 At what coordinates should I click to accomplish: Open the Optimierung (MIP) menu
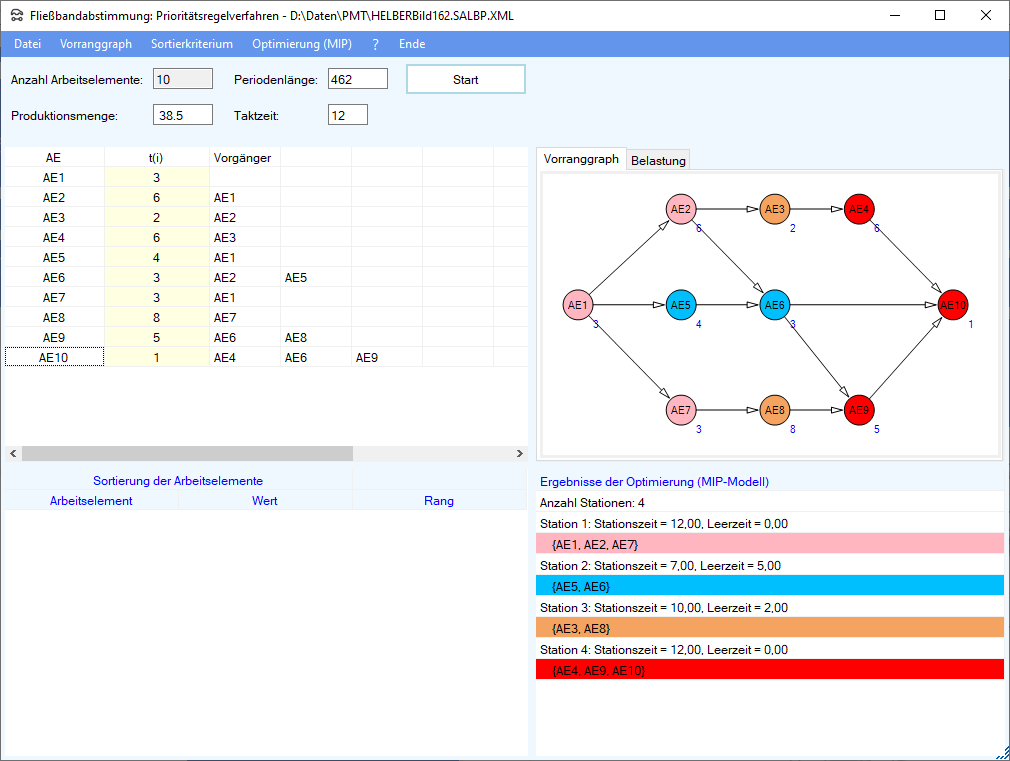coord(302,44)
